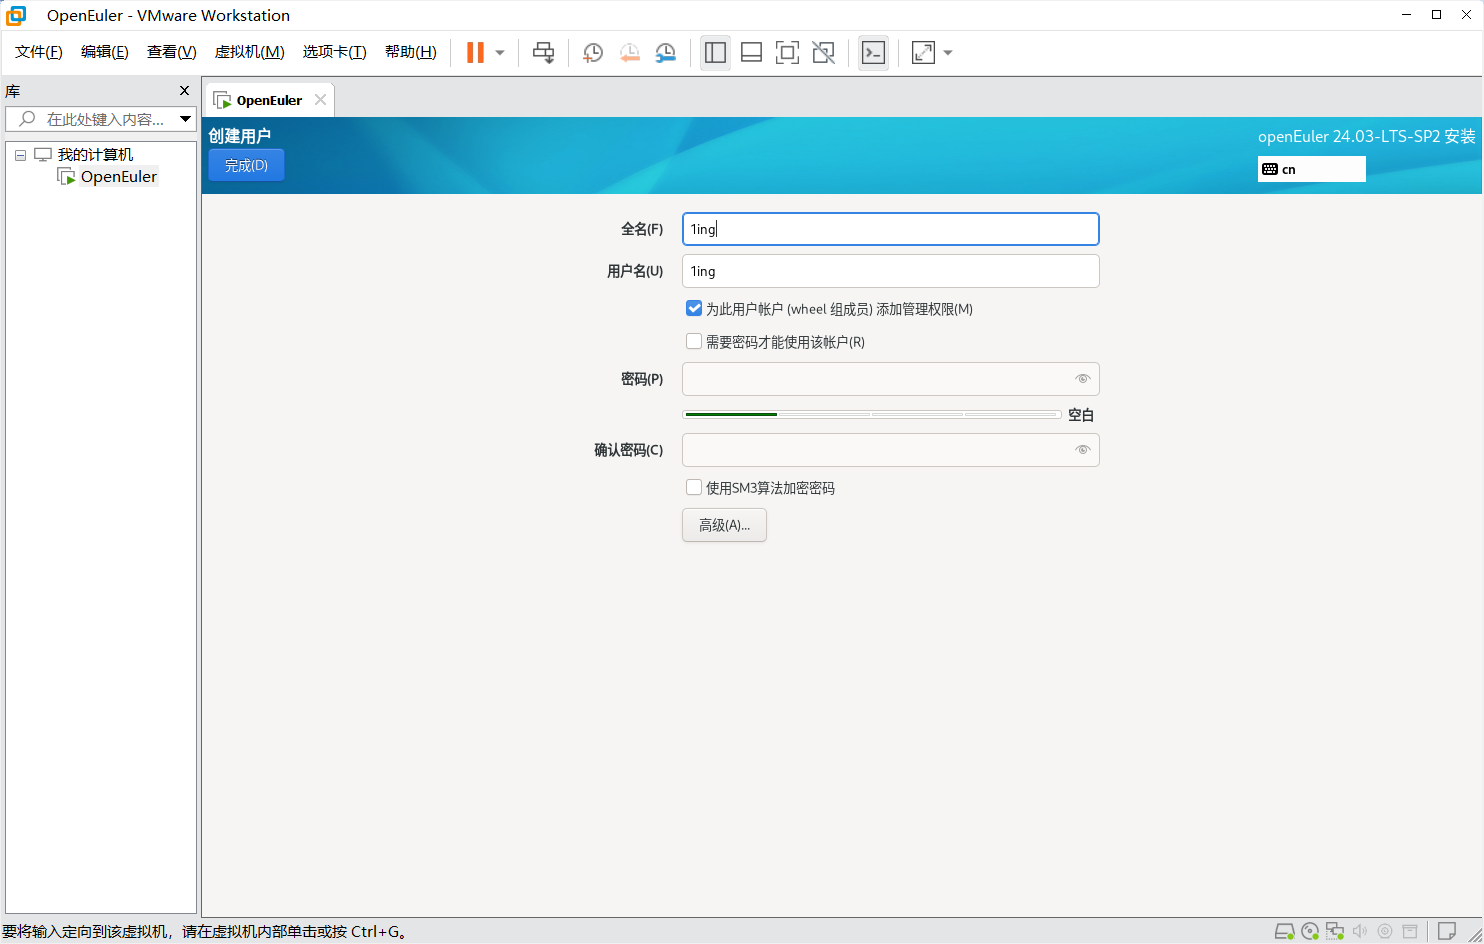Uncheck the wheel group admin privileges checkbox
Screen dimensions: 1484x944
(694, 309)
